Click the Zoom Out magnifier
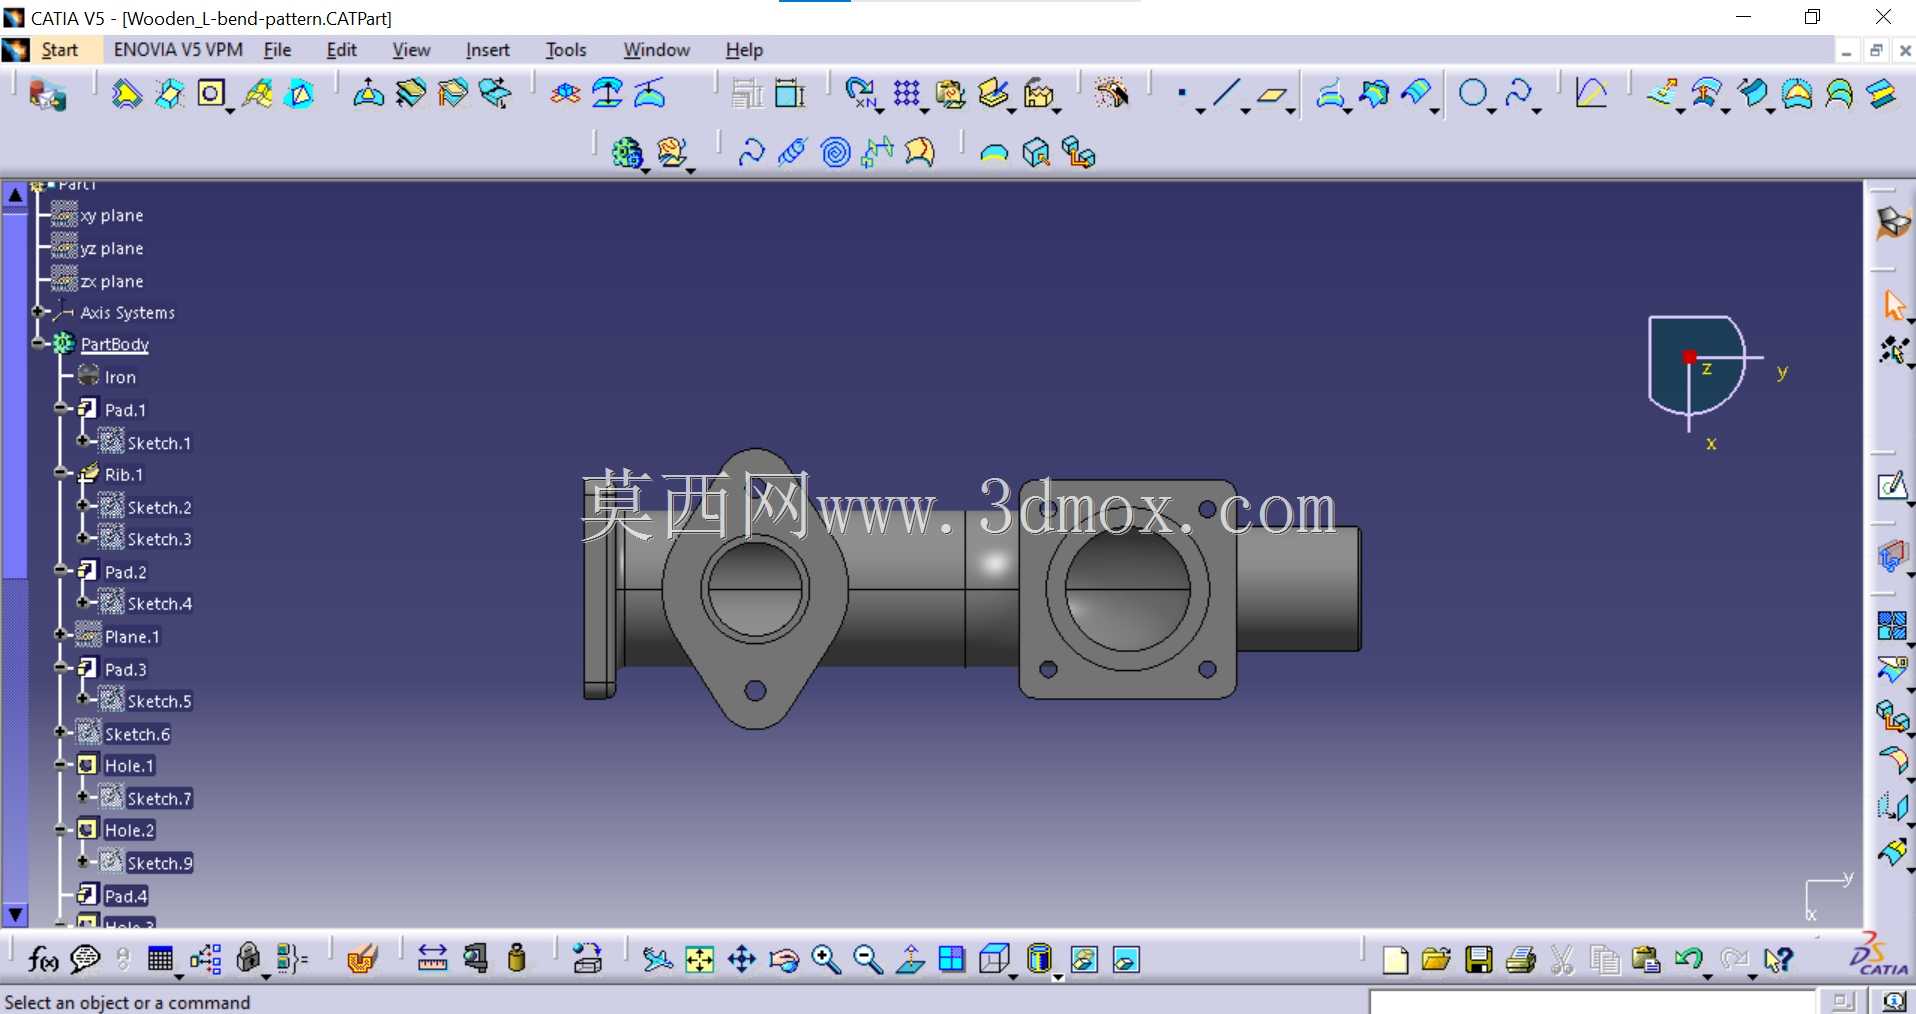This screenshot has width=1916, height=1014. pyautogui.click(x=868, y=960)
